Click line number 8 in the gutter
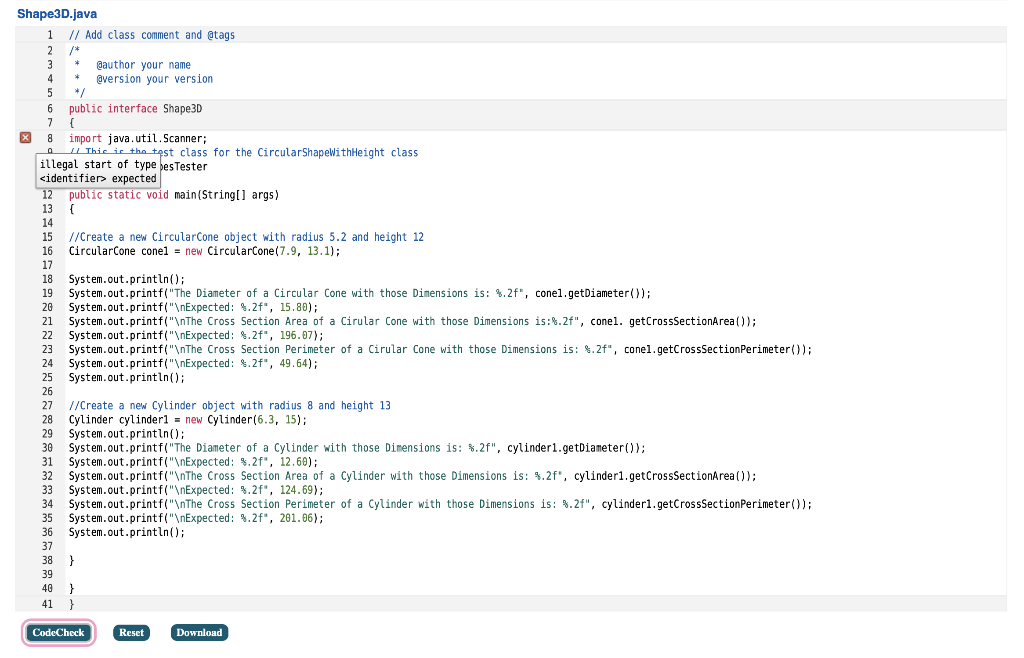This screenshot has width=1024, height=658. (x=48, y=137)
